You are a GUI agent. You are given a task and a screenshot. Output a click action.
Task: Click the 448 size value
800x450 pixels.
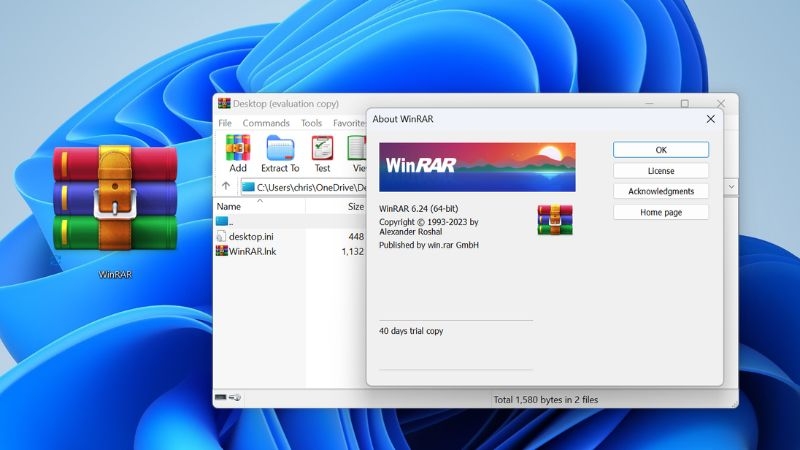[356, 236]
